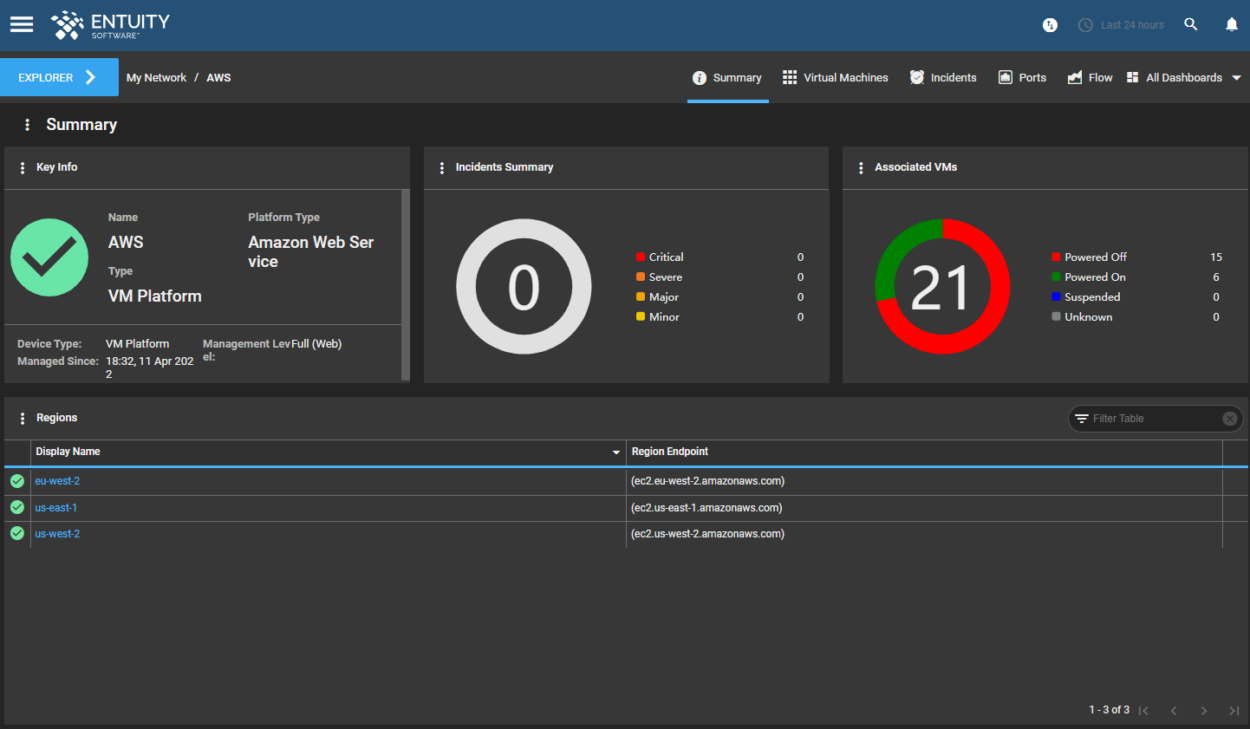1250x729 pixels.
Task: Click the green checkmark status icon in Key Info
Action: click(x=49, y=257)
